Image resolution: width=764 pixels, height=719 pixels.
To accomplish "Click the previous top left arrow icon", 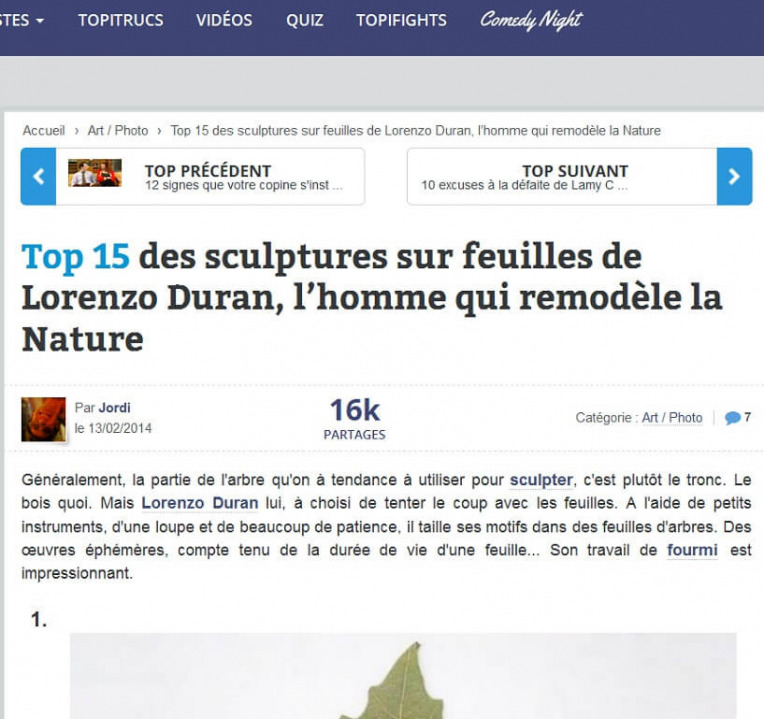I will (x=38, y=176).
